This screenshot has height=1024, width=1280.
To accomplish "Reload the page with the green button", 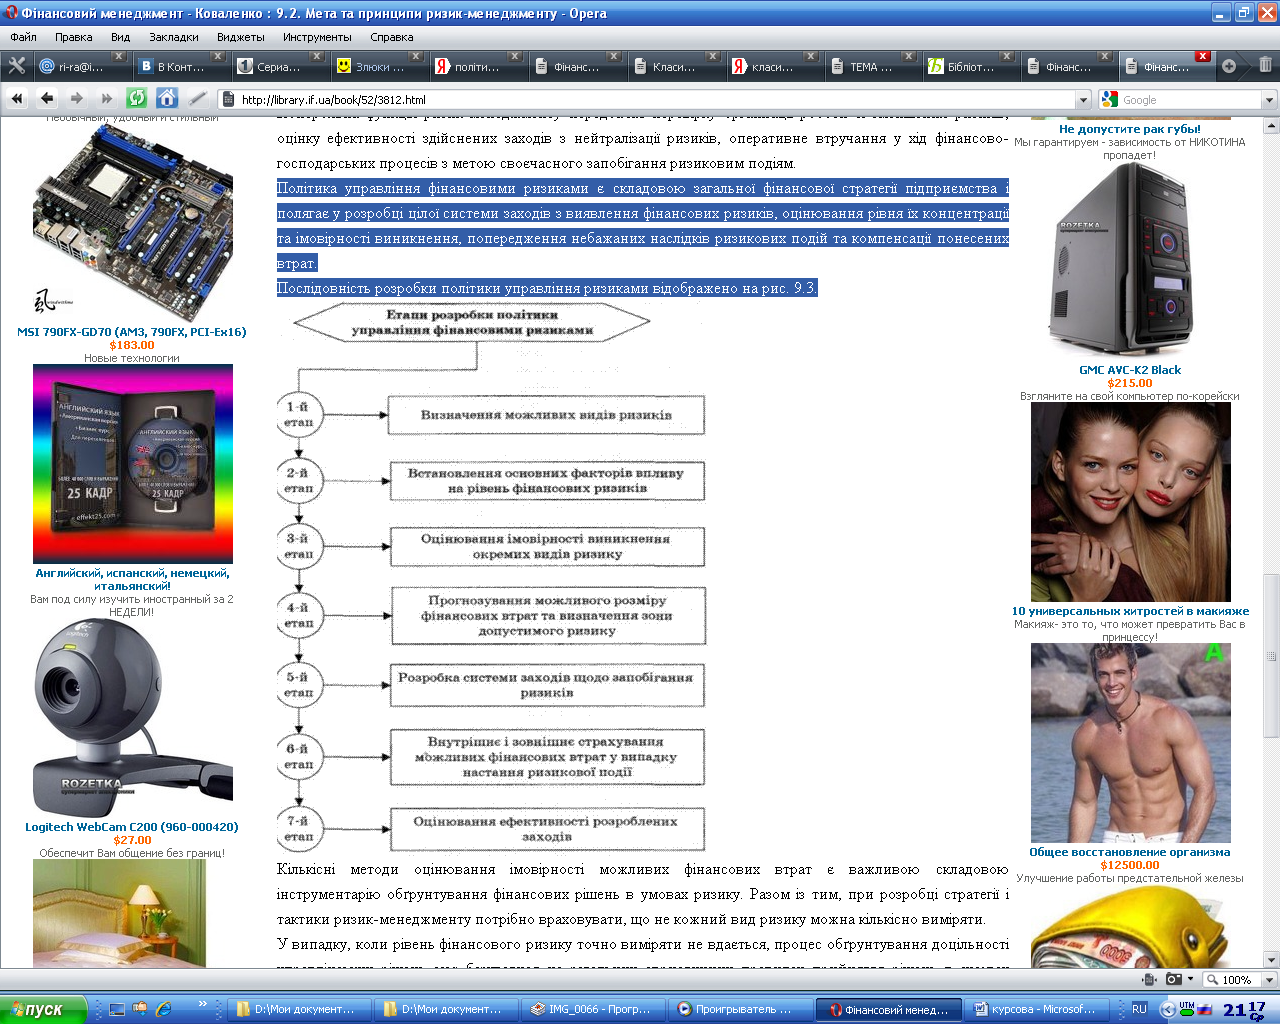I will click(137, 99).
